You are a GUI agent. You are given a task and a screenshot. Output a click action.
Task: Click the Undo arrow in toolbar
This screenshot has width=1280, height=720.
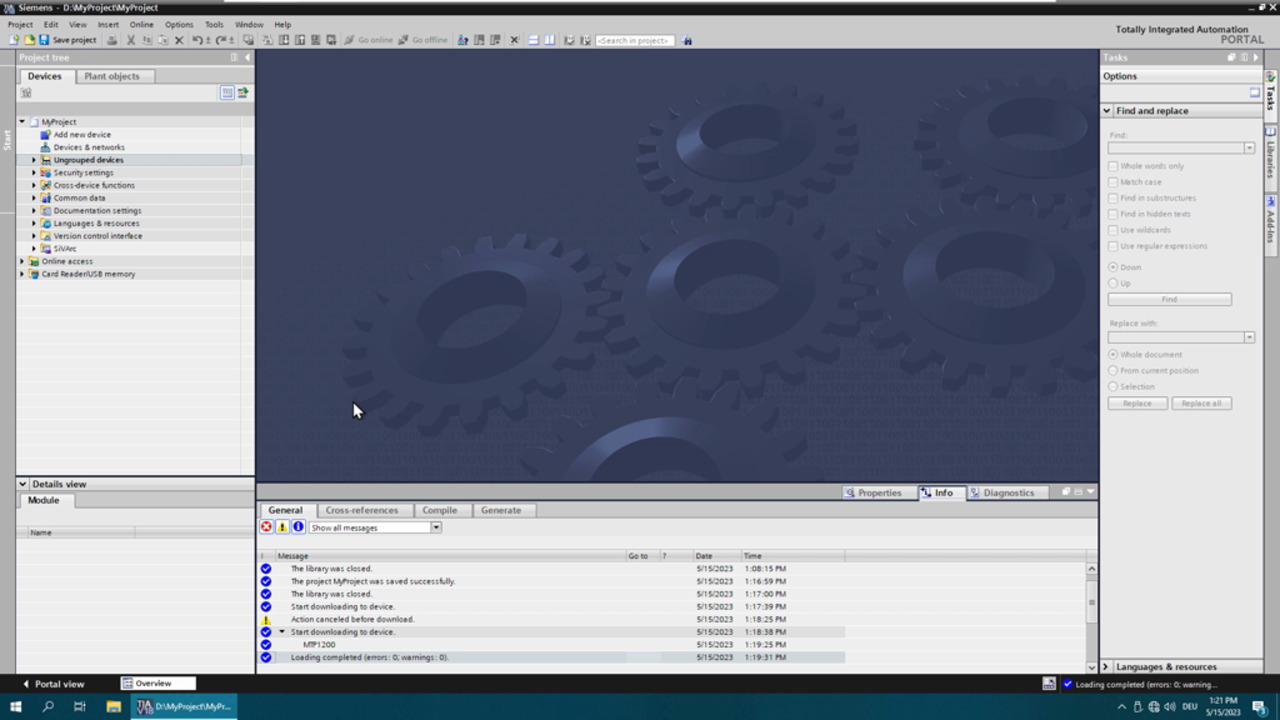(197, 40)
